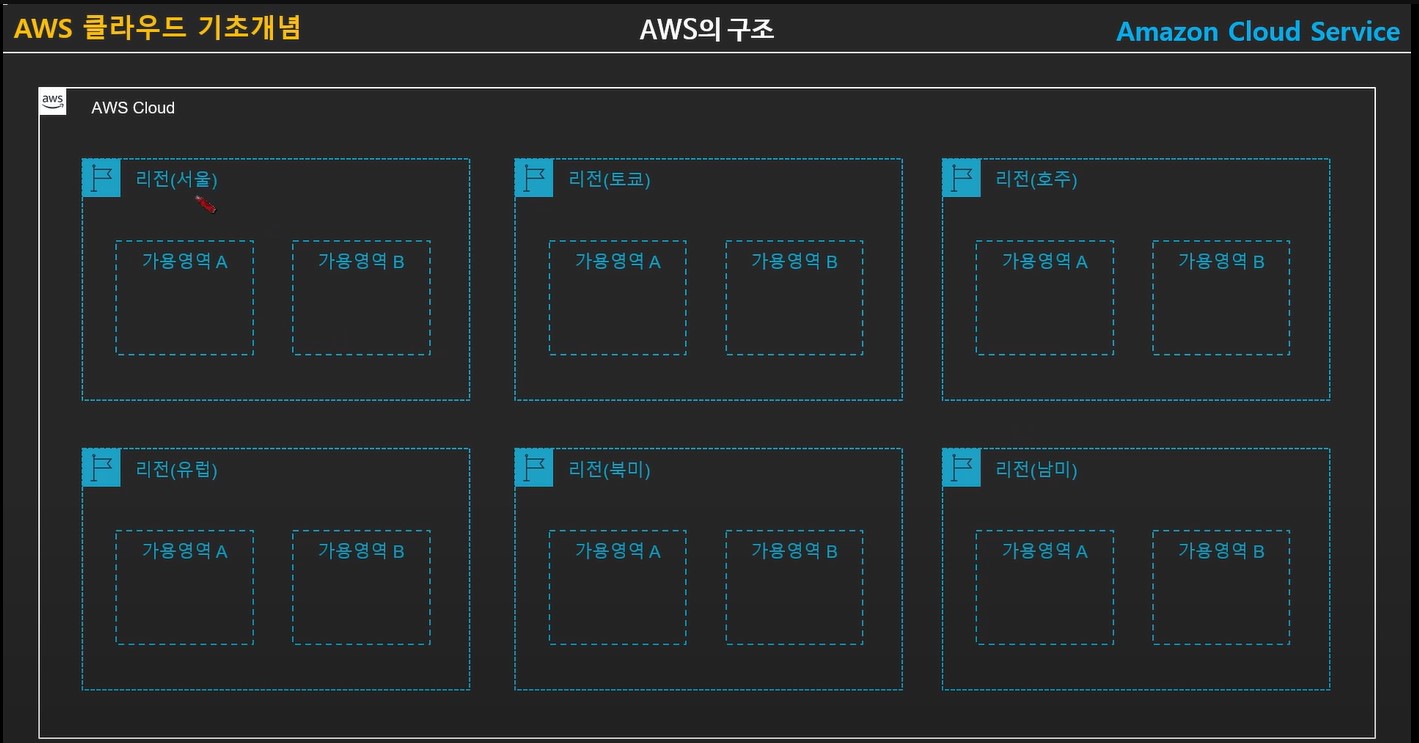
Task: Click 가용영역 A in Seoul region
Action: point(185,297)
